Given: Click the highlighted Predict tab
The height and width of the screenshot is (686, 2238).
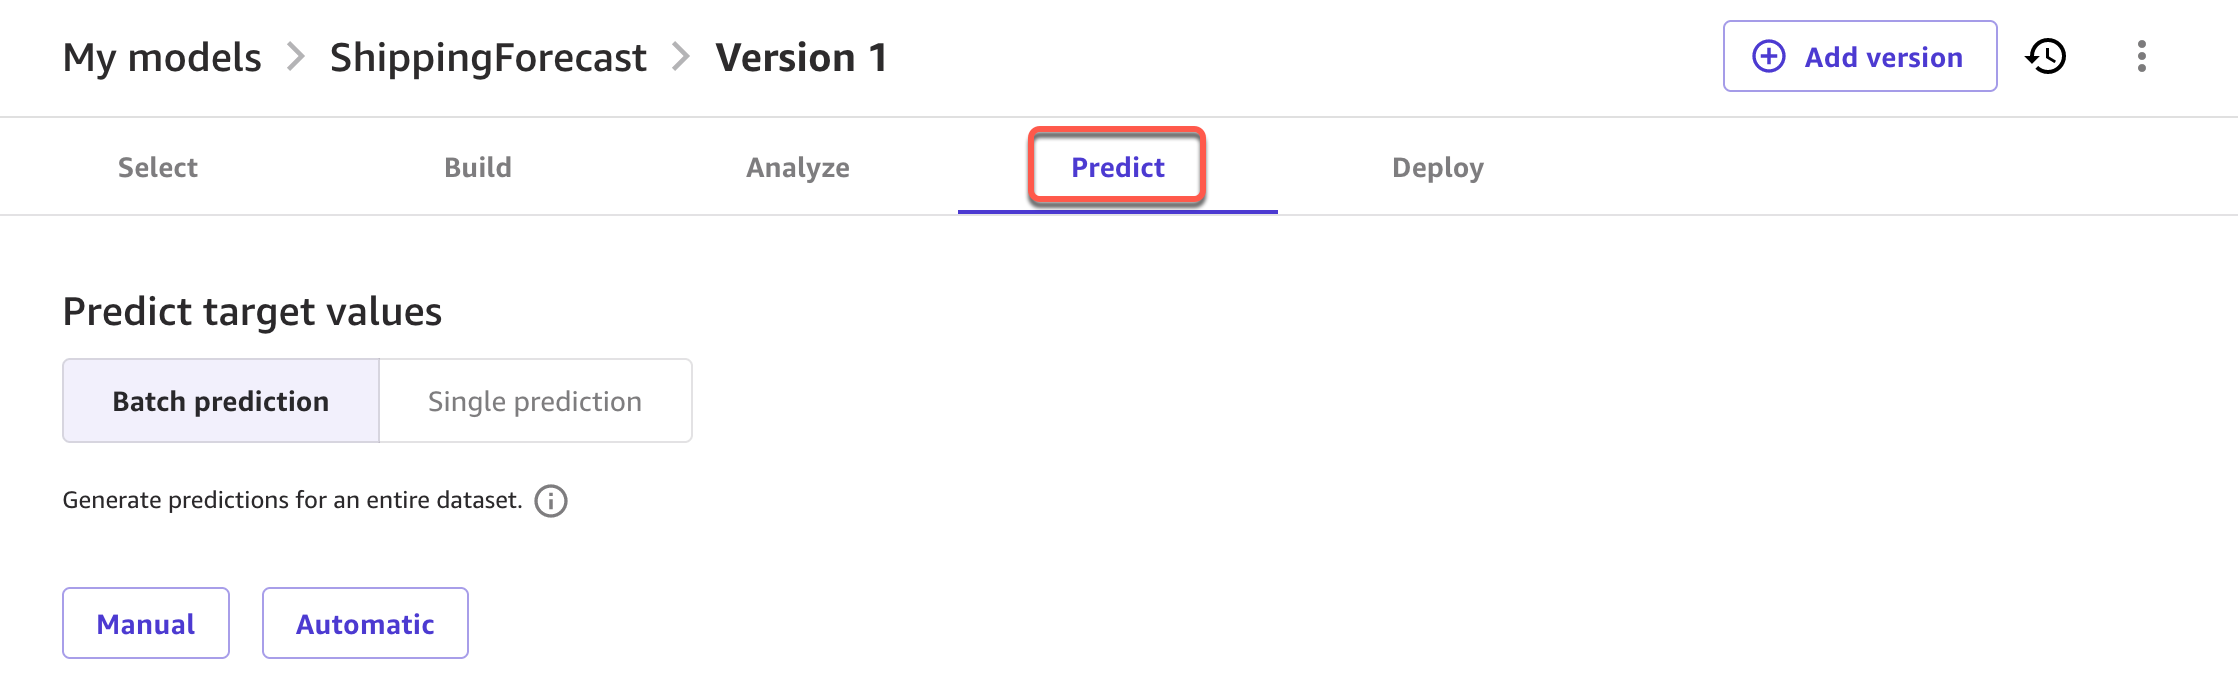Looking at the screenshot, I should point(1117,167).
